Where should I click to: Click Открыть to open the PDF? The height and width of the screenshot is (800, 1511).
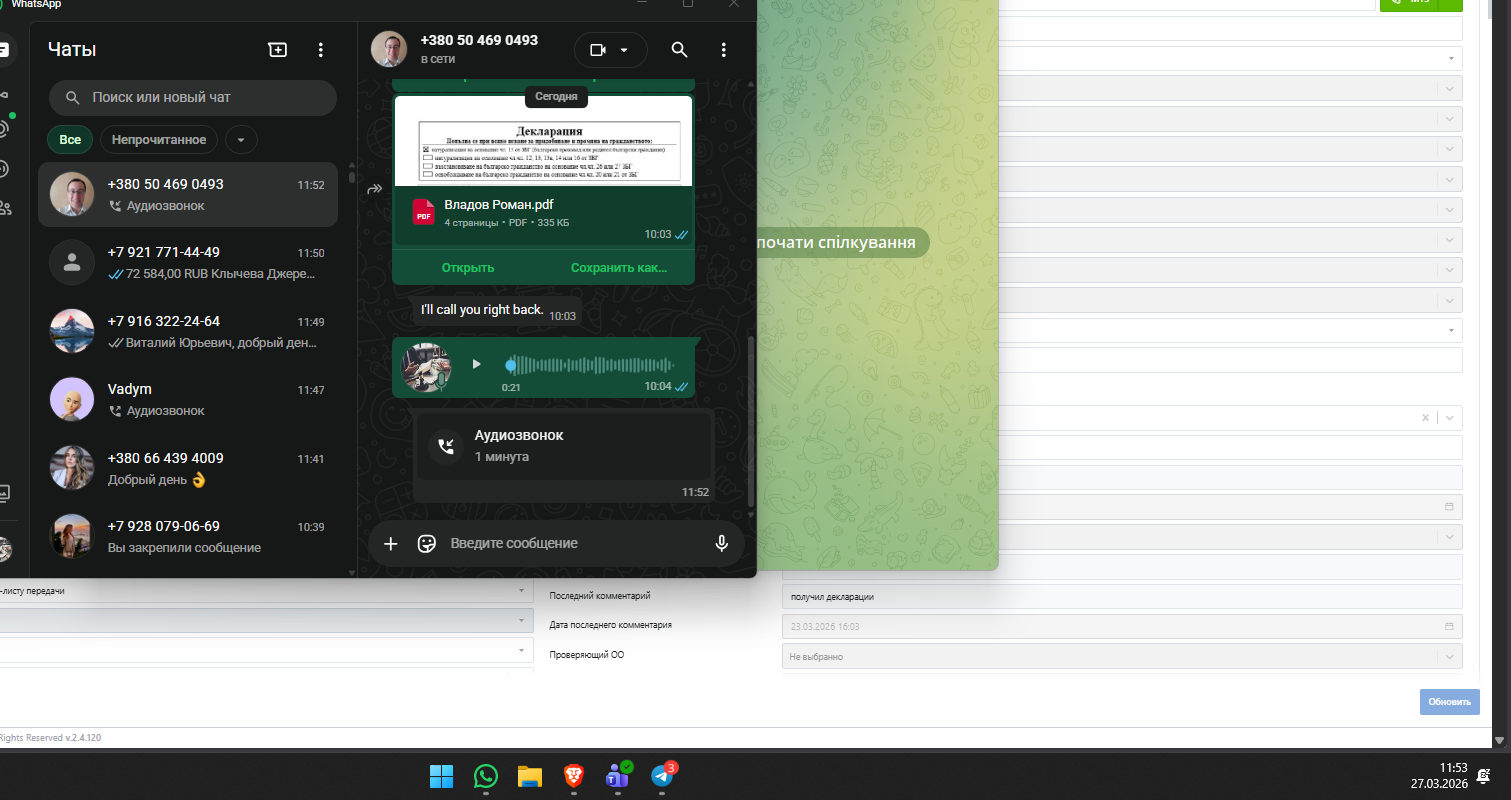pos(468,268)
